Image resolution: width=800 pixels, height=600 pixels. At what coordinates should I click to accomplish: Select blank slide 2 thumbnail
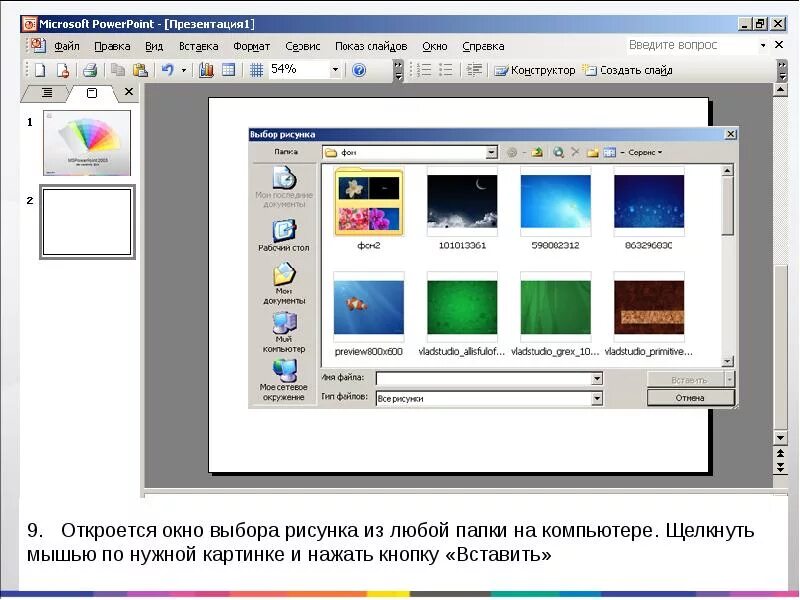tap(87, 222)
